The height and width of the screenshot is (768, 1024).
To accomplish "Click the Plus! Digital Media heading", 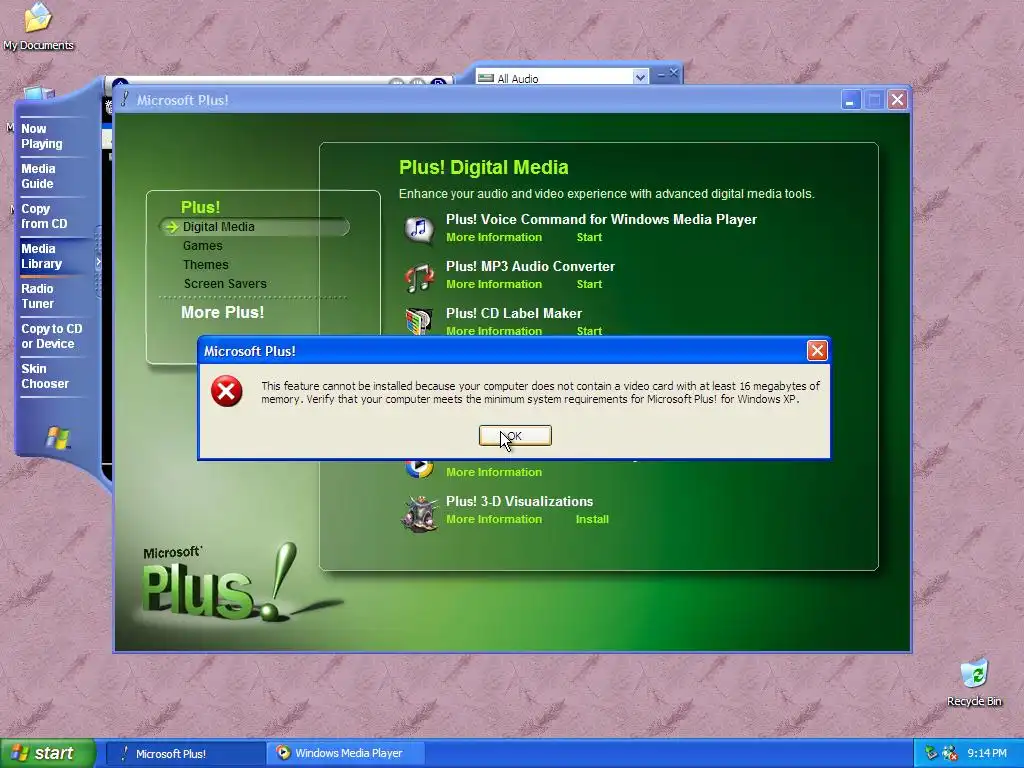I will pos(483,167).
